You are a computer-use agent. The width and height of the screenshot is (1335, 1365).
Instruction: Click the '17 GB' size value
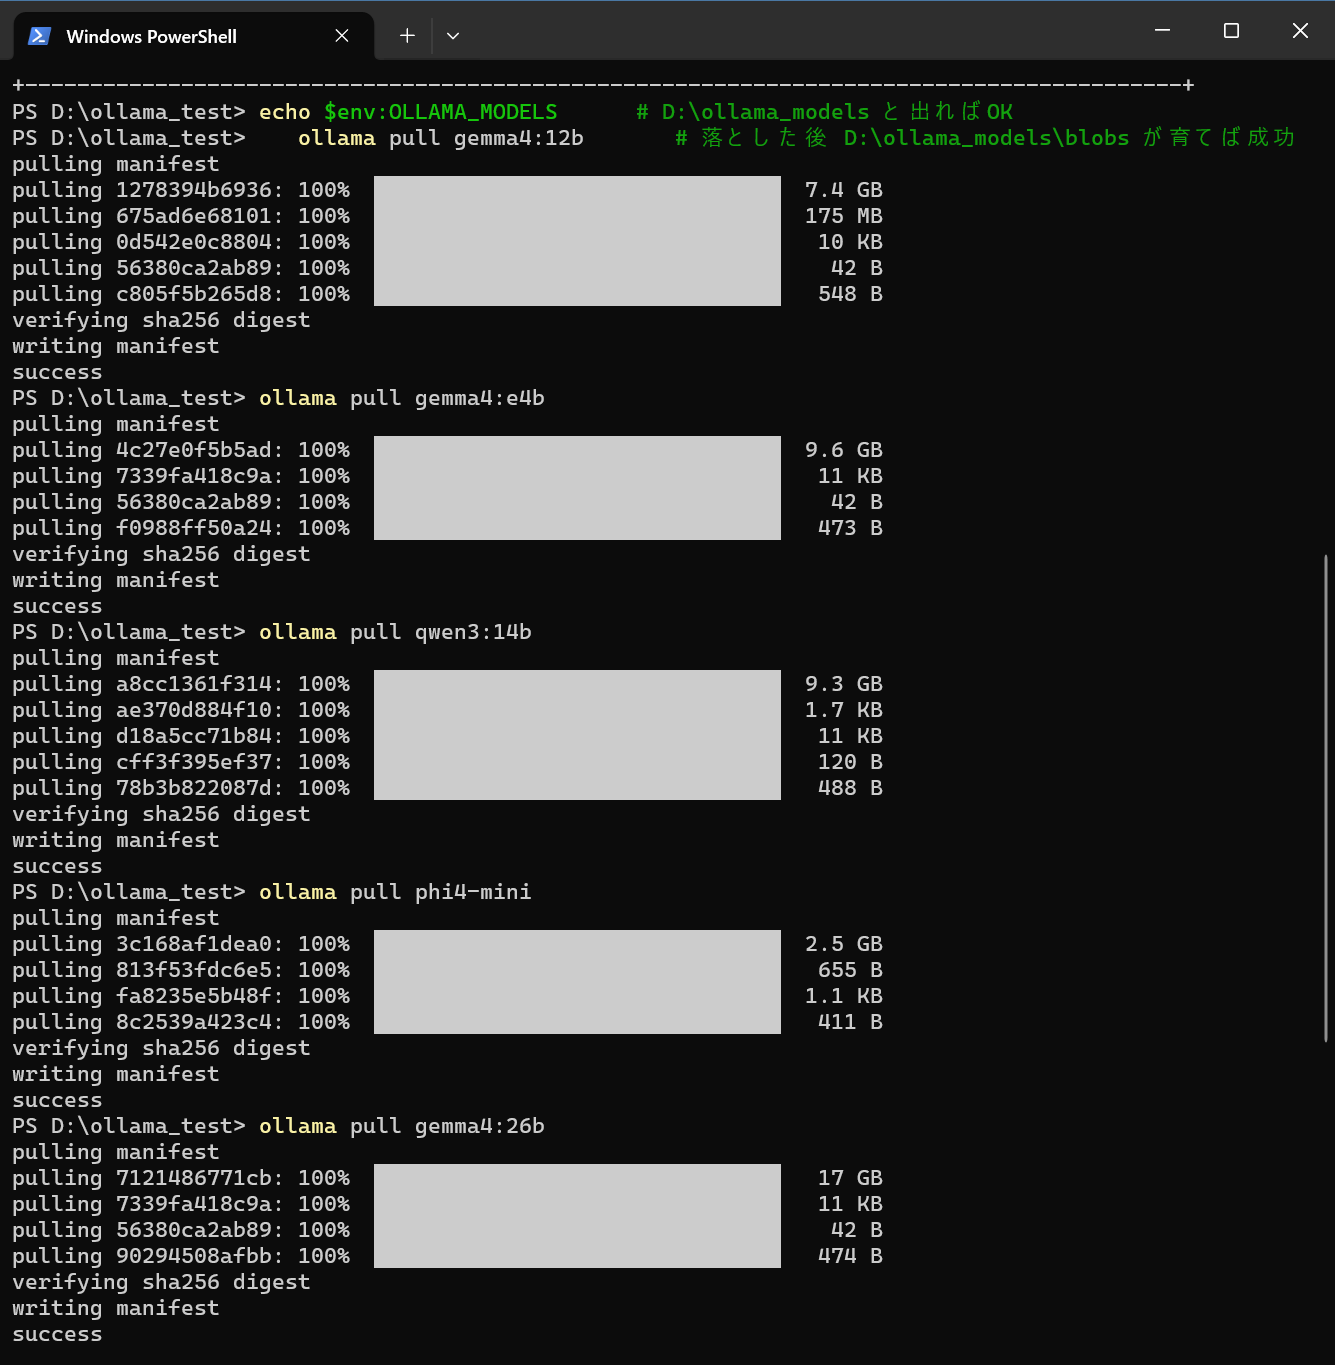coord(850,1178)
